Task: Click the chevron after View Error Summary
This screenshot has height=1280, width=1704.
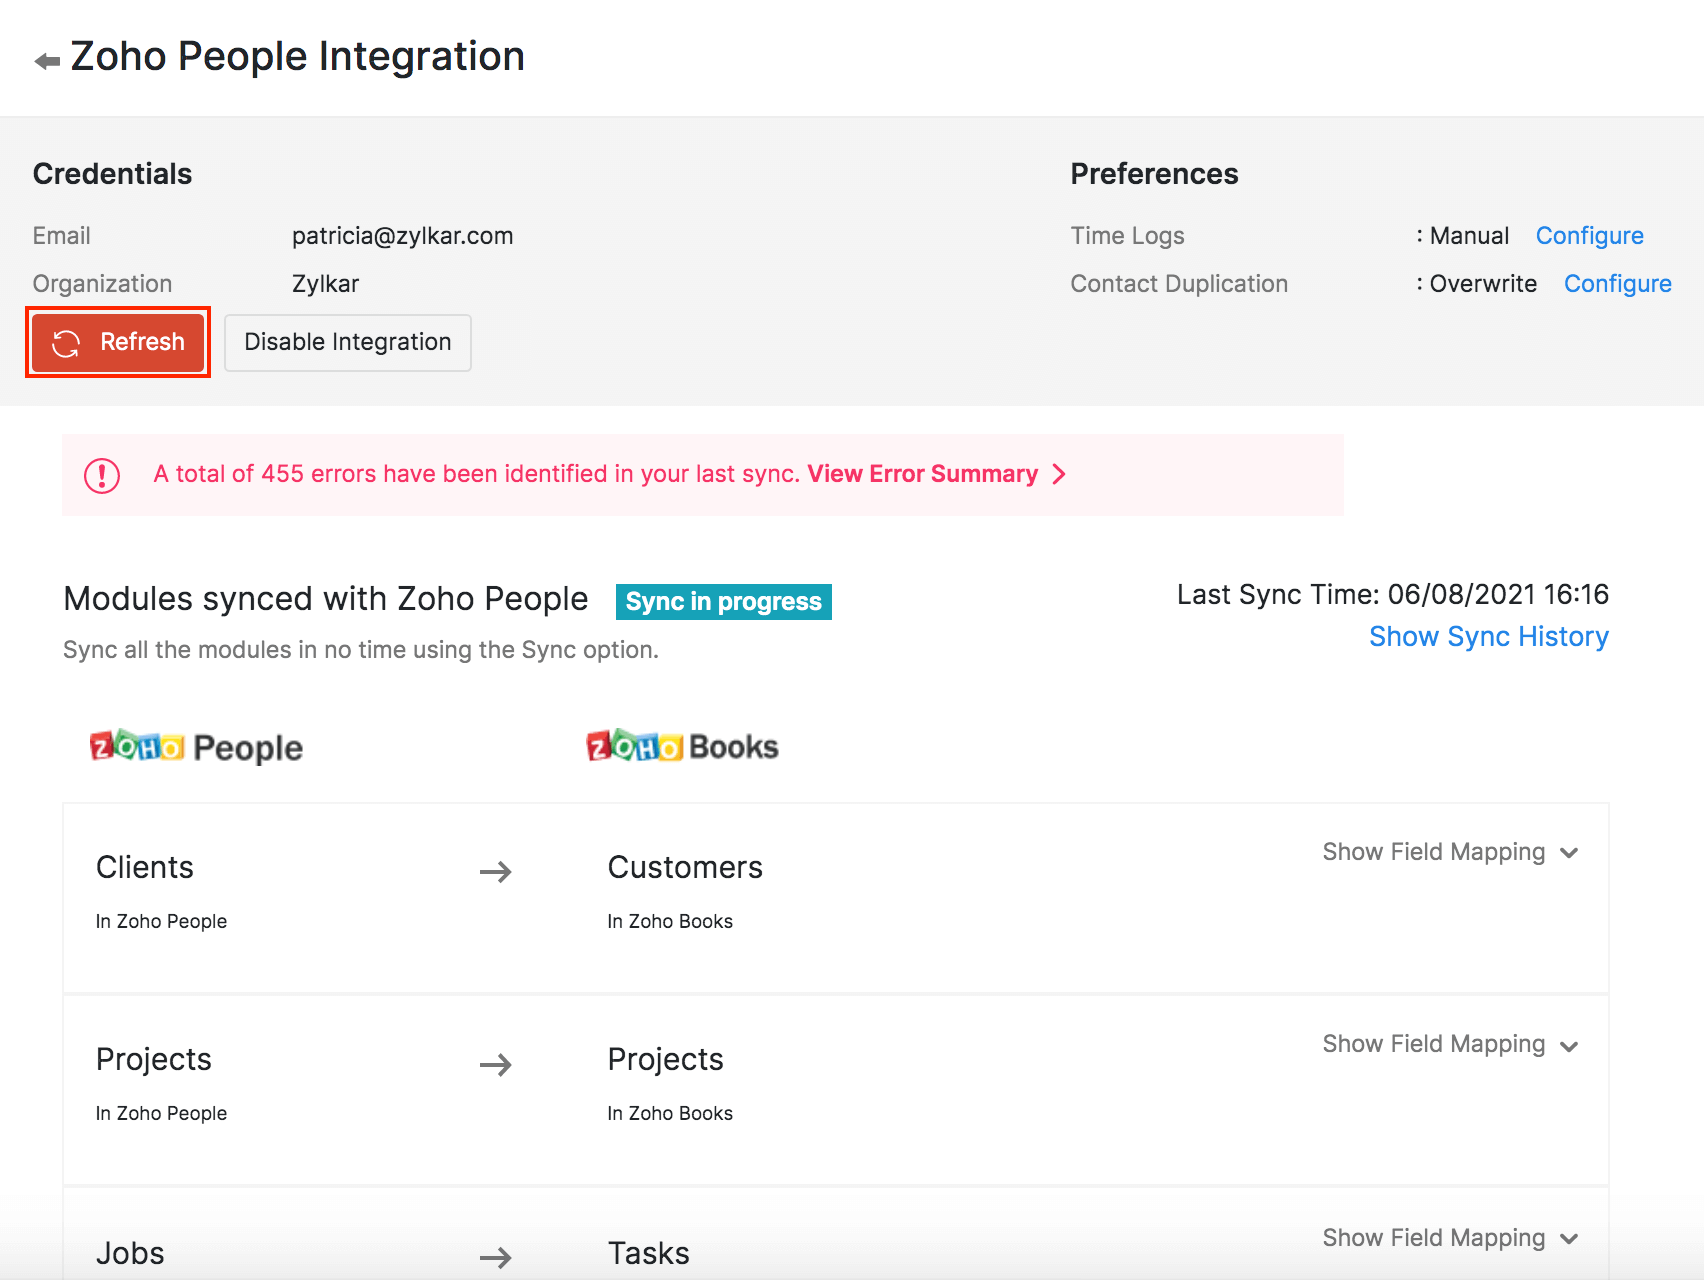Action: tap(1060, 474)
